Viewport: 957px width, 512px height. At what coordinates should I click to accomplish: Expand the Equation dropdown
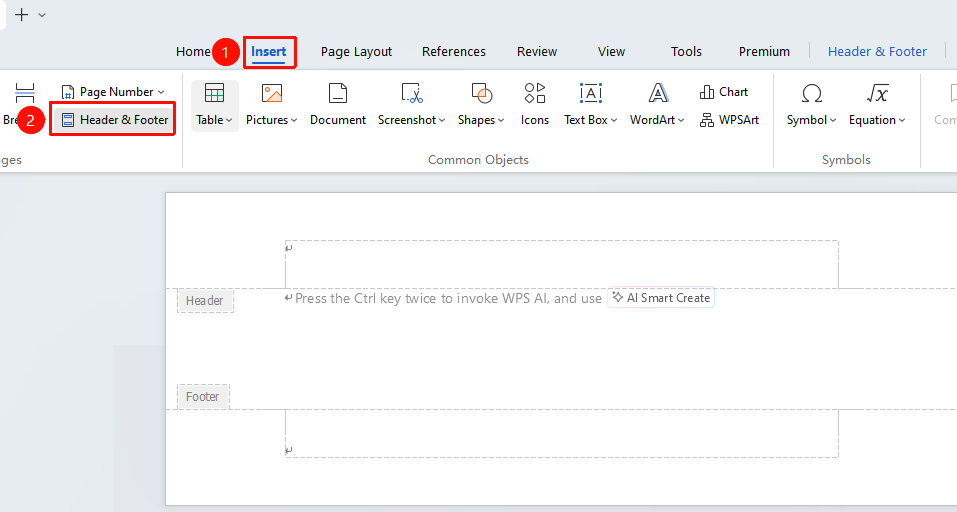coord(901,120)
